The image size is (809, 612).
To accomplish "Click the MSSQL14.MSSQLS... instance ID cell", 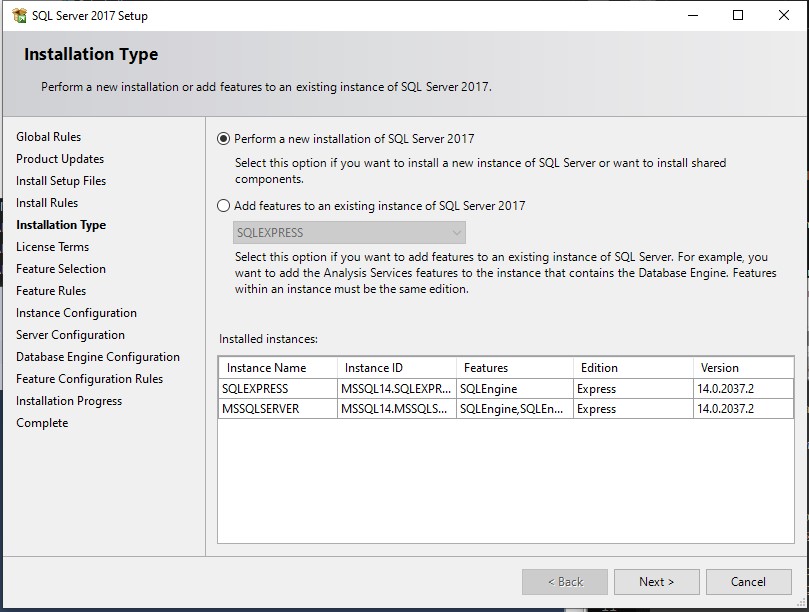I will [x=397, y=409].
